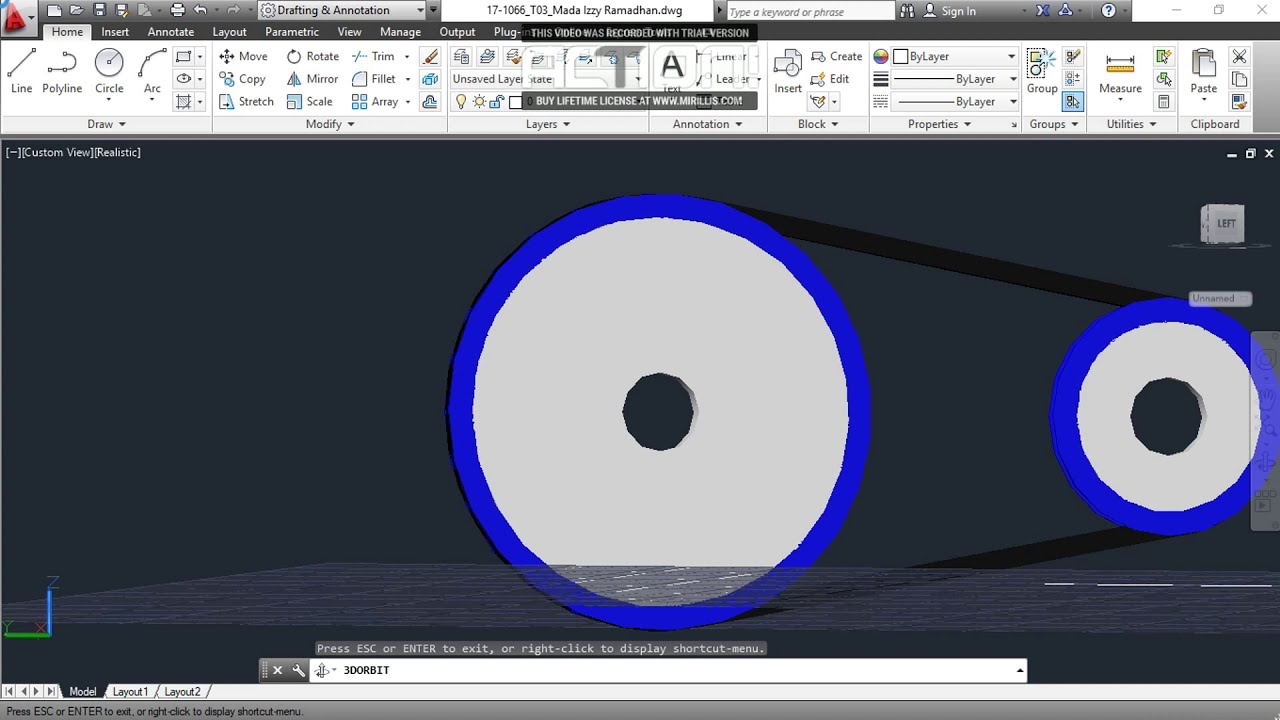Select the Line drawing tool
Image resolution: width=1280 pixels, height=720 pixels.
[x=21, y=73]
